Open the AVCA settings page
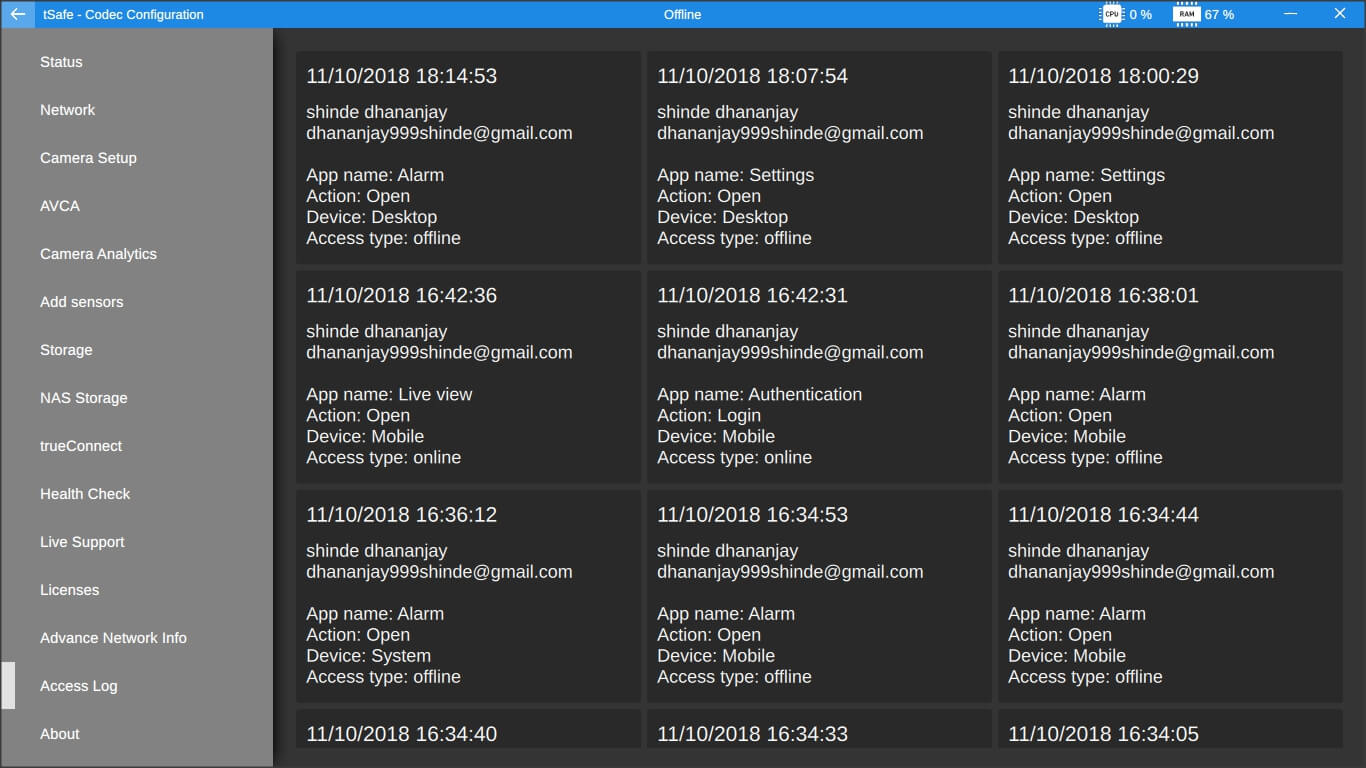Screen dimensions: 1366x768 (x=60, y=206)
